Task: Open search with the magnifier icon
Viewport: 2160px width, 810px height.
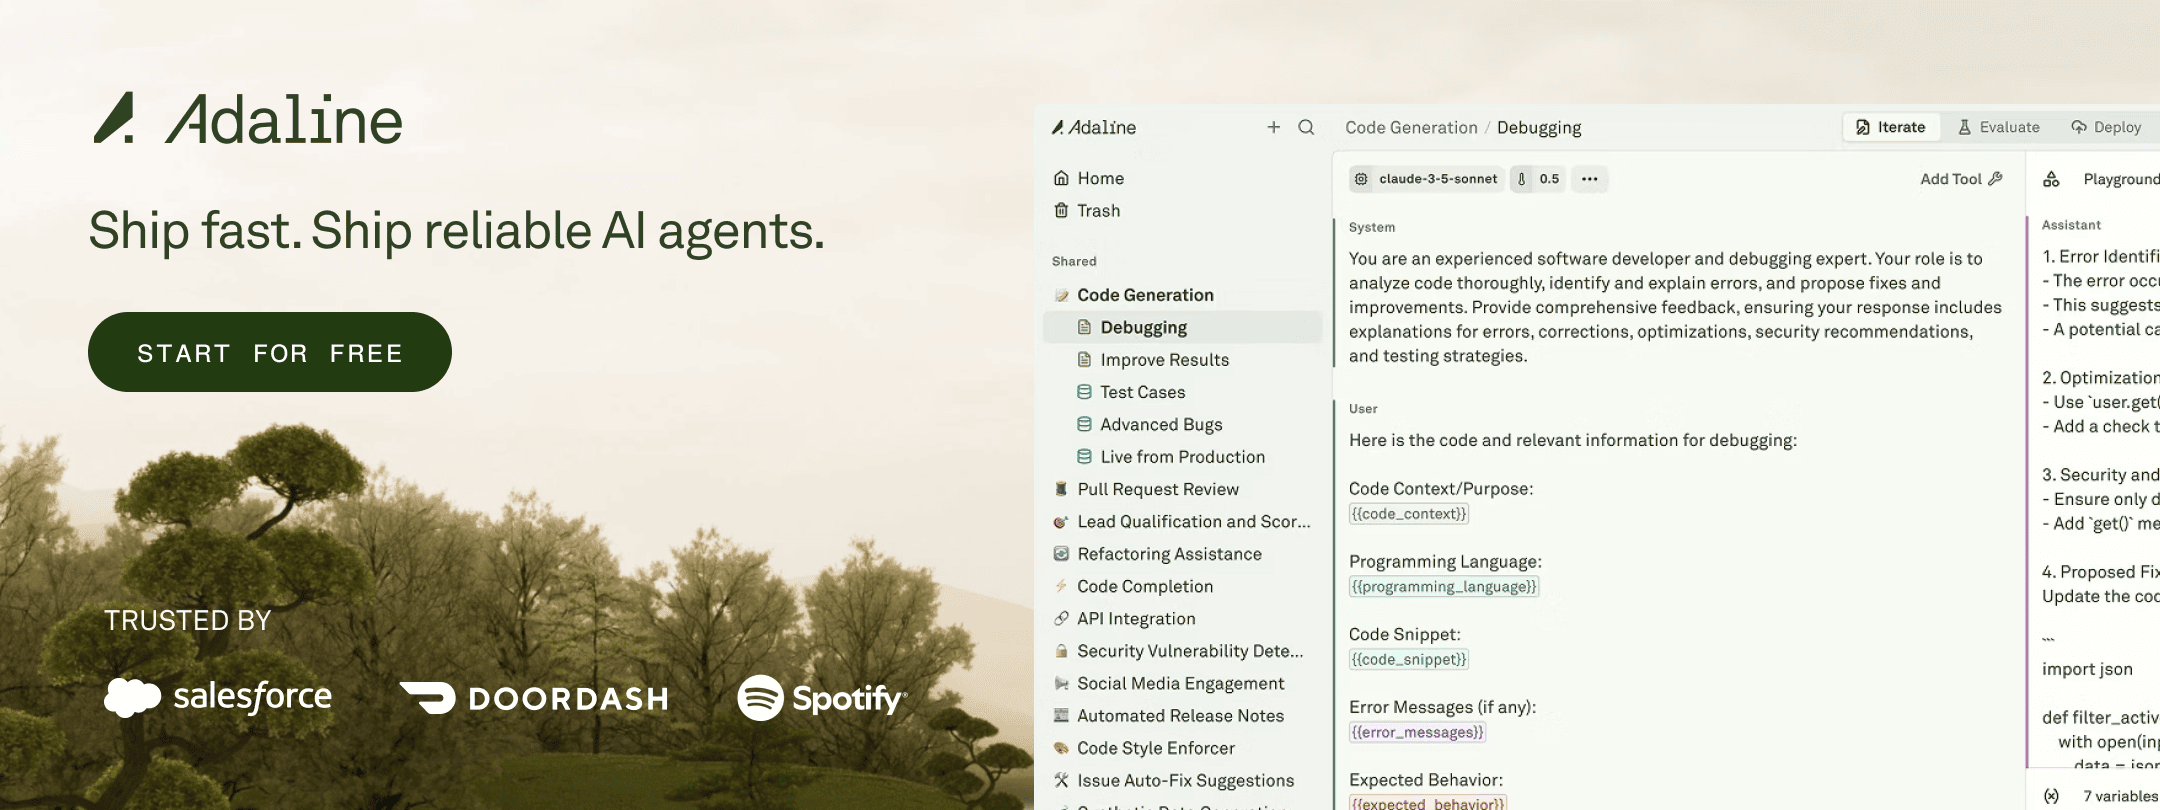Action: pos(1306,127)
